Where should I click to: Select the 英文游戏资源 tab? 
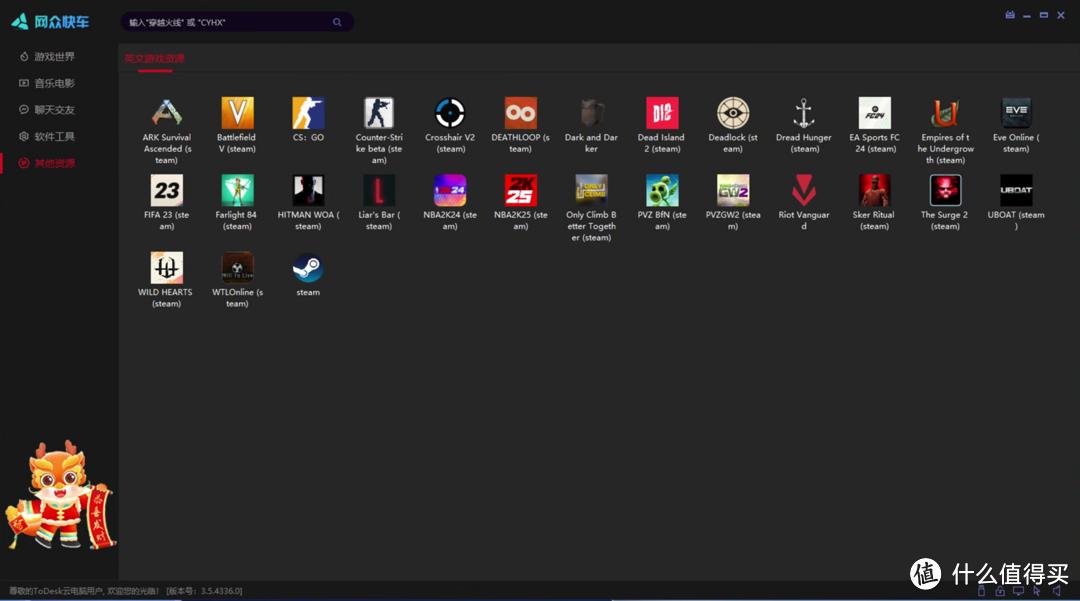154,59
